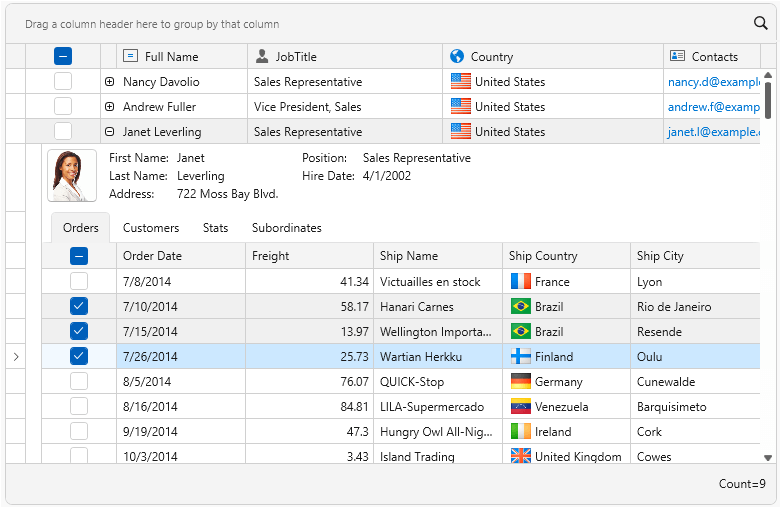The height and width of the screenshot is (508, 780).
Task: Collapse Janet Leverling's detail row
Action: [109, 131]
